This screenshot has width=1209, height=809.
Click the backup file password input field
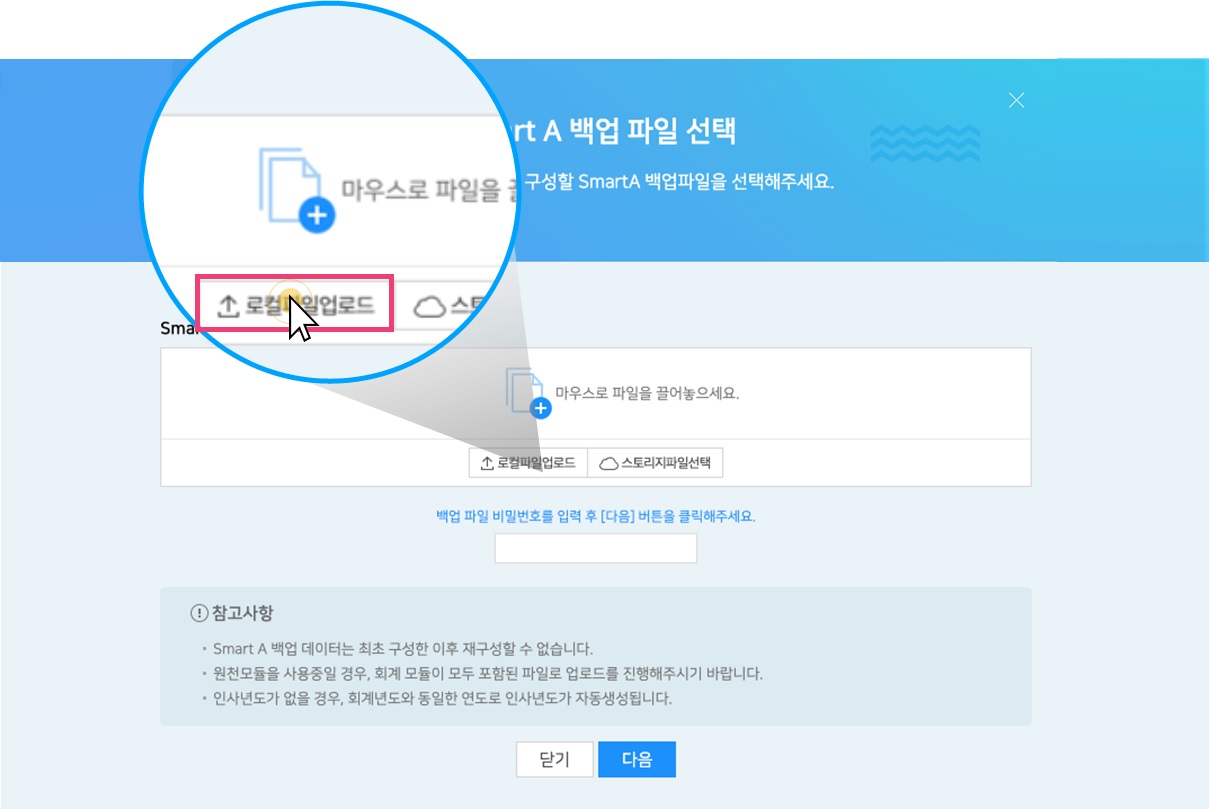596,548
